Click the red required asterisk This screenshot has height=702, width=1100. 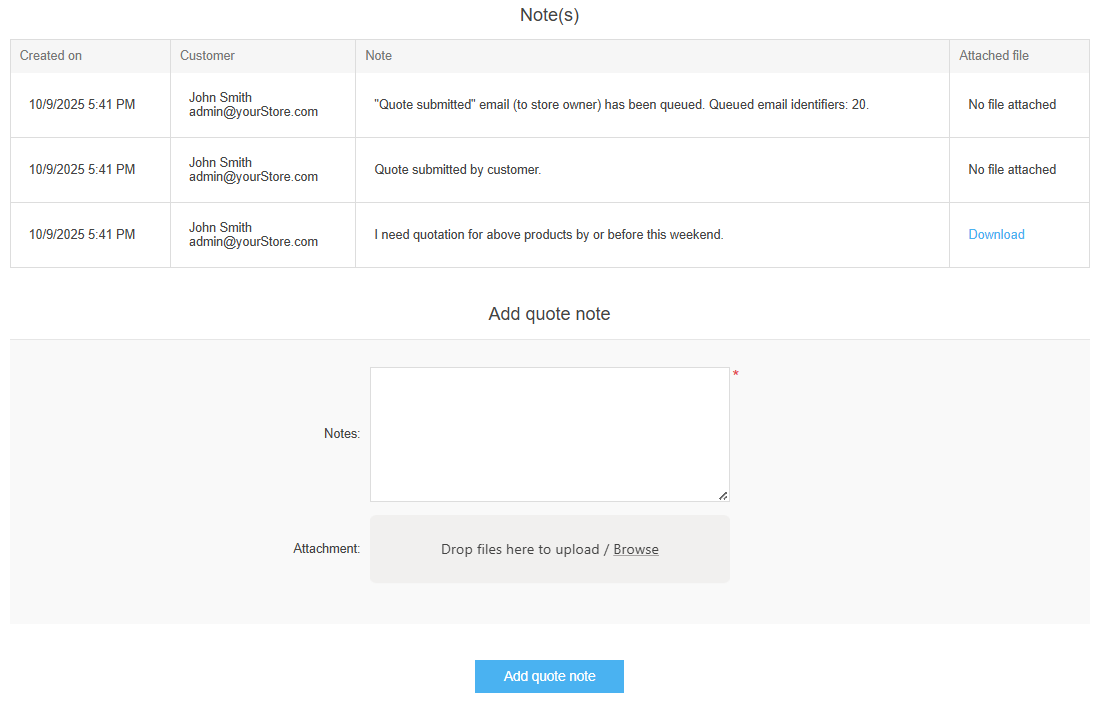[736, 374]
